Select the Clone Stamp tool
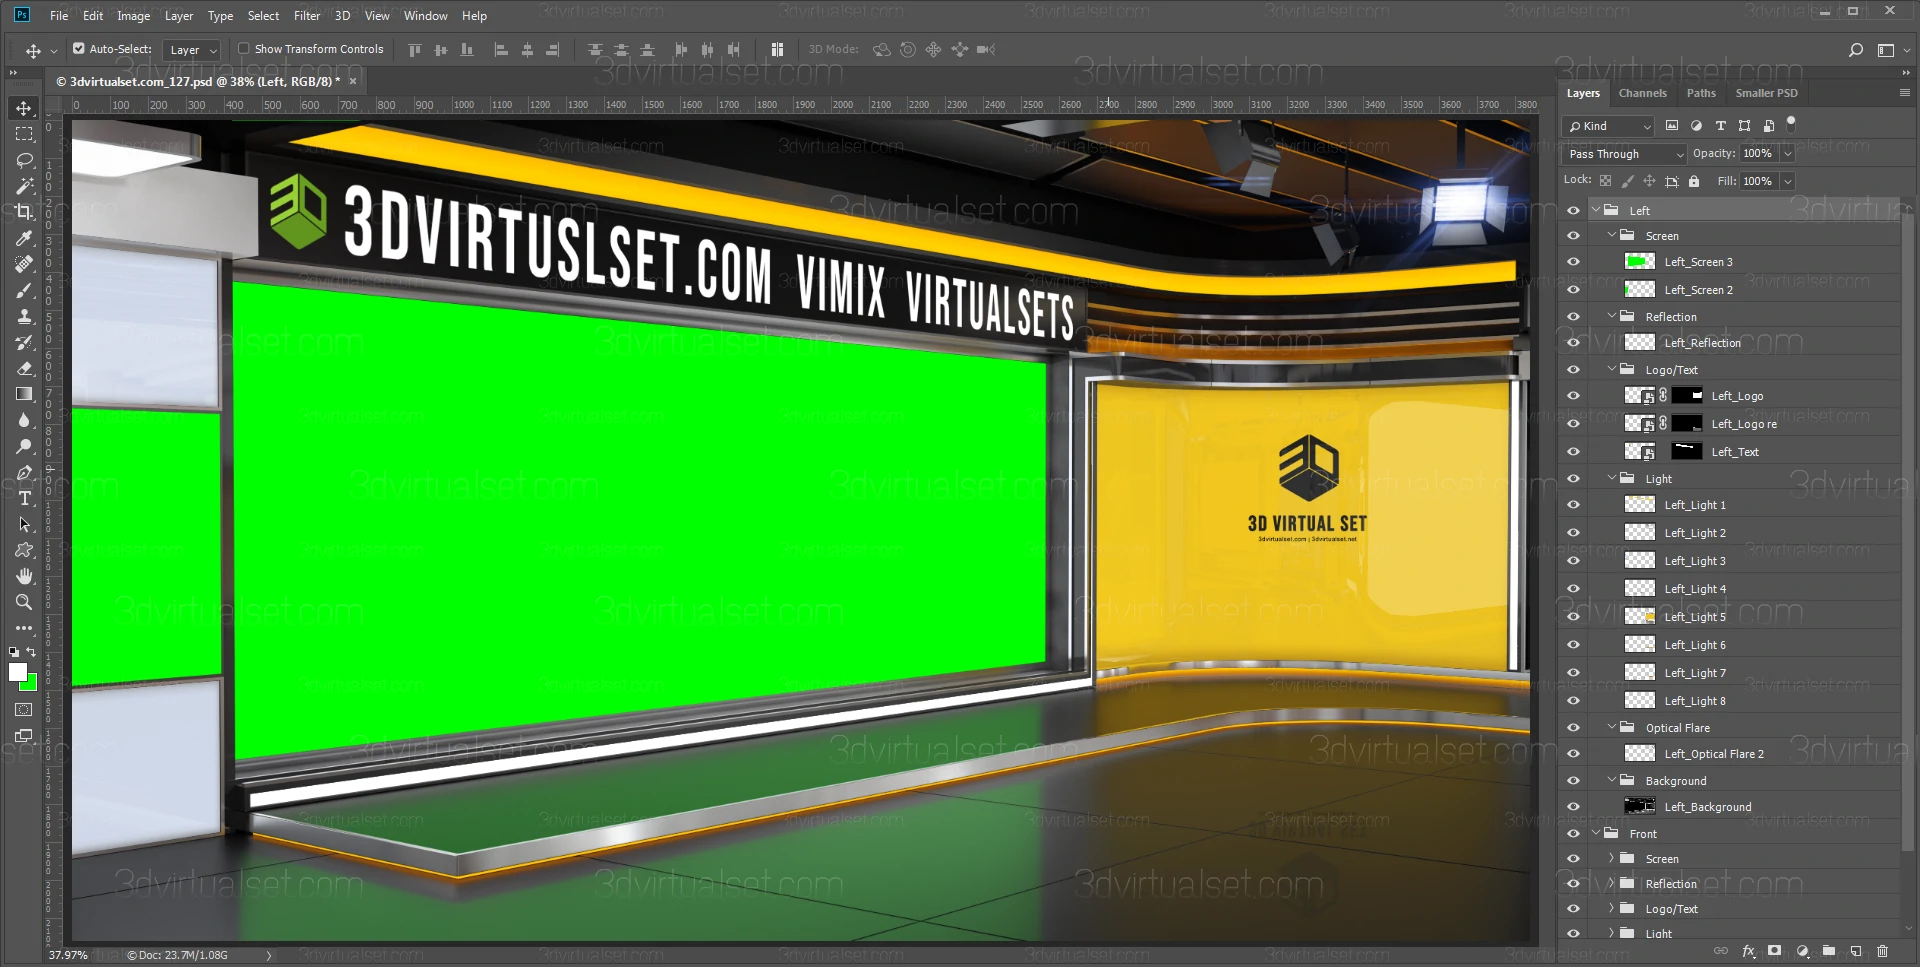The width and height of the screenshot is (1920, 967). (24, 316)
